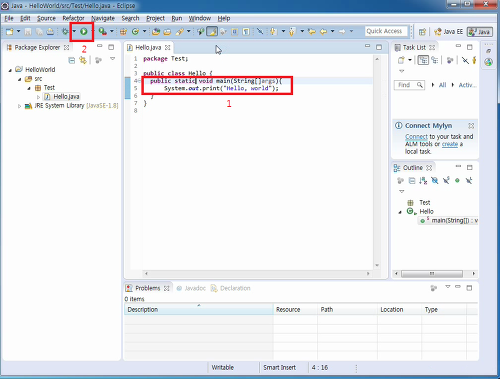Toggle Block Selection Mode in toolbar
The width and height of the screenshot is (500, 379).
[235, 32]
